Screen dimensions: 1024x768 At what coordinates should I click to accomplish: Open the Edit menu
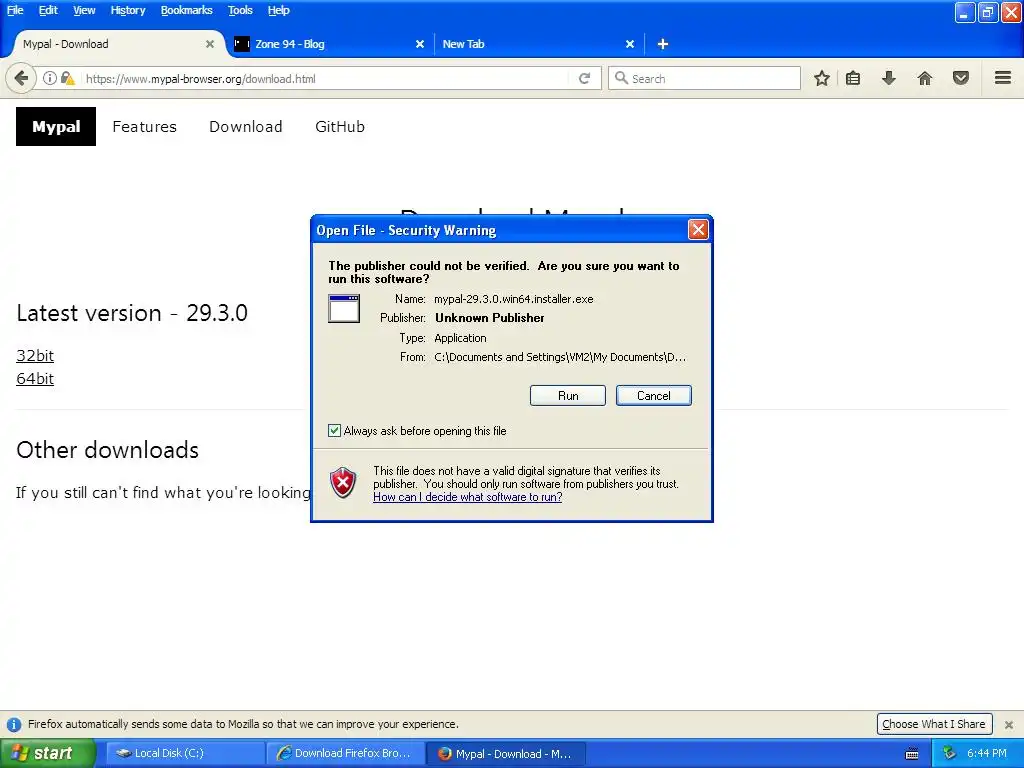coord(48,10)
